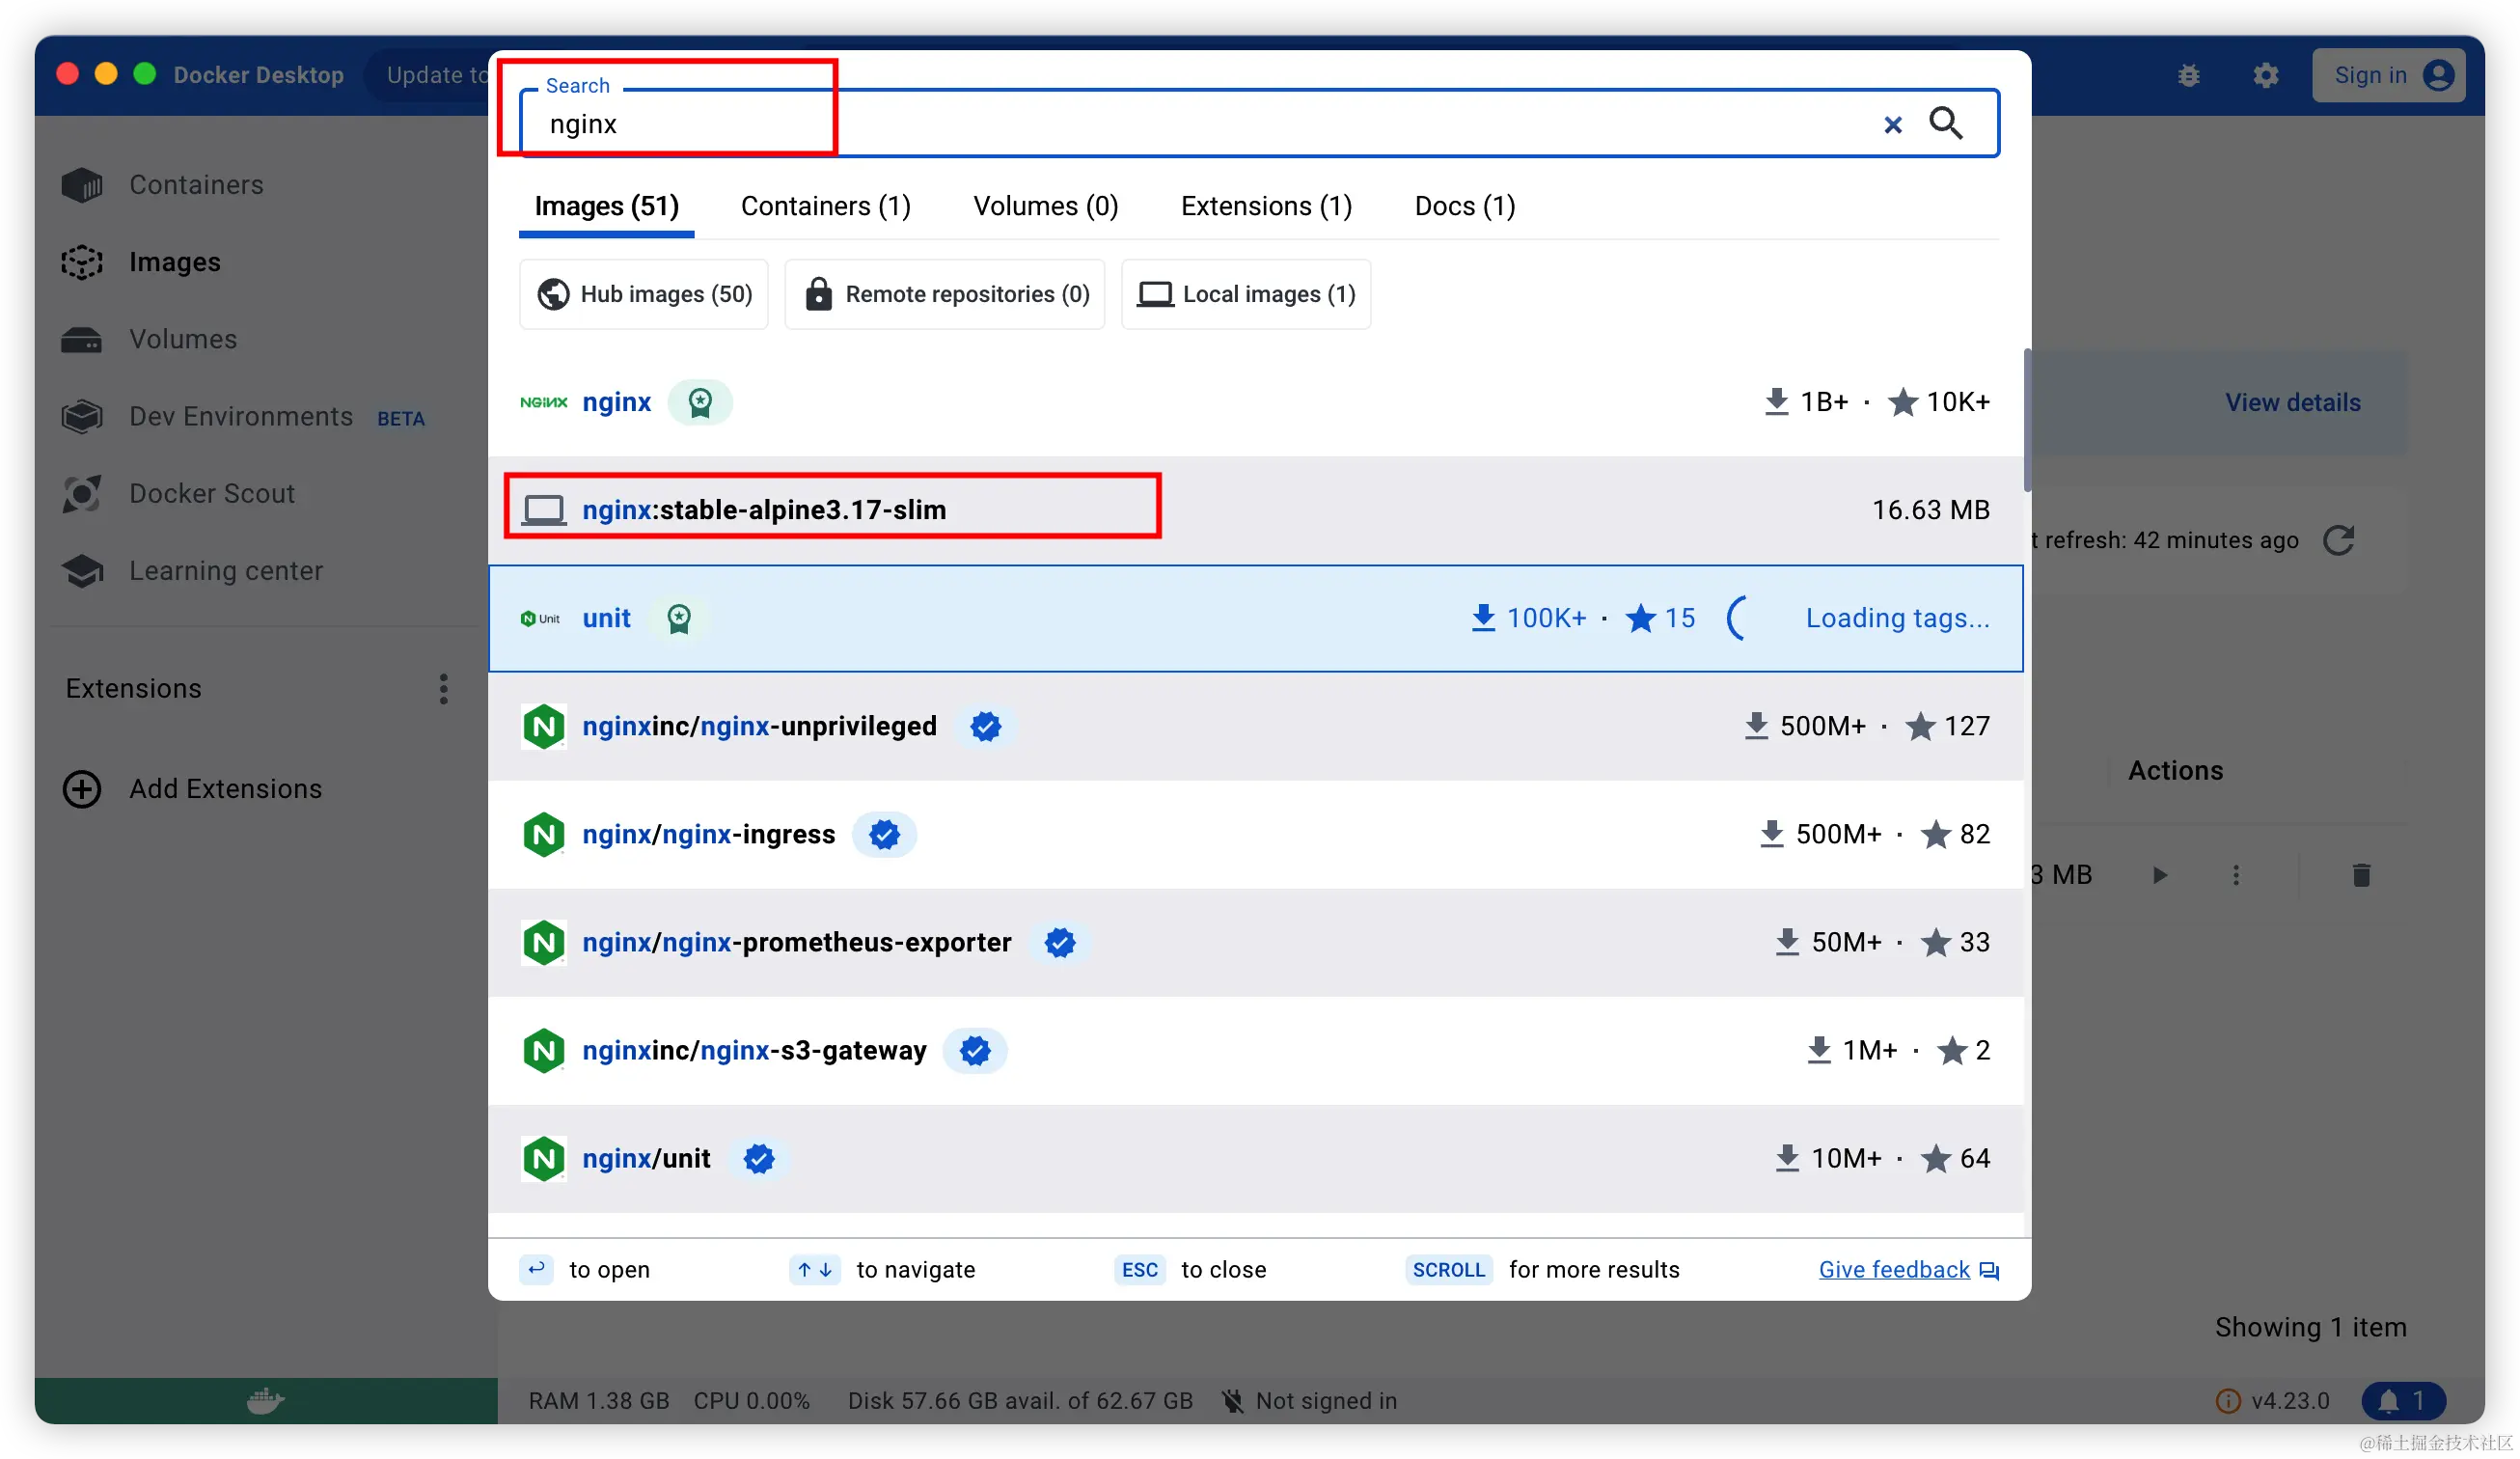2520x1459 pixels.
Task: Click Add Extensions plus icon
Action: (x=82, y=789)
